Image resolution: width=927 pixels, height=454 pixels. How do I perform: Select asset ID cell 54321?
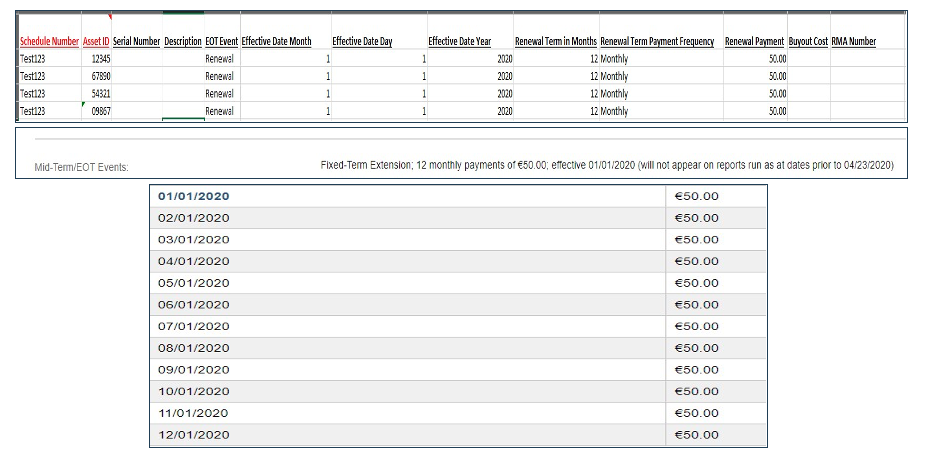click(96, 93)
